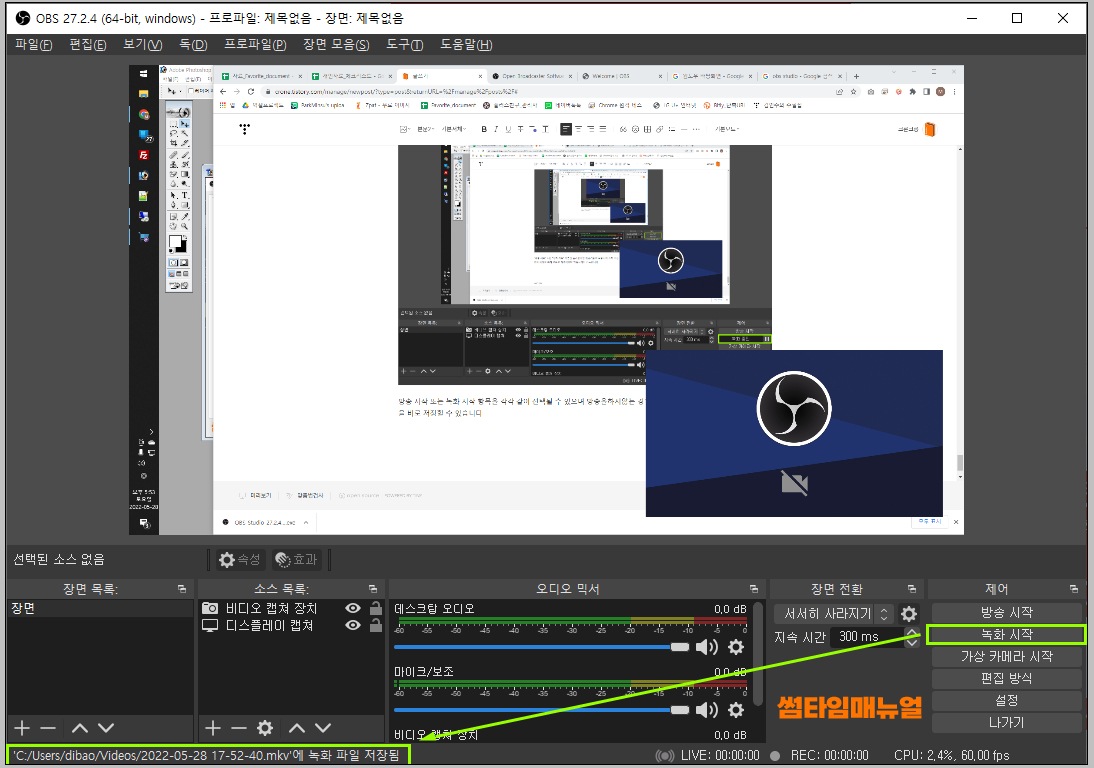The width and height of the screenshot is (1094, 768).
Task: Move source down with arrow icon
Action: pyautogui.click(x=323, y=728)
